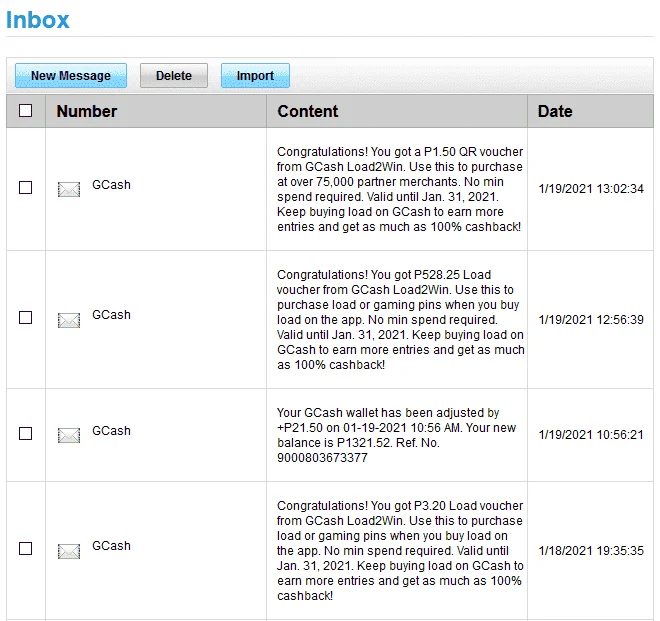This screenshot has height=621, width=660.
Task: Click the date 1/19/2021 13:02:34
Action: tap(591, 189)
